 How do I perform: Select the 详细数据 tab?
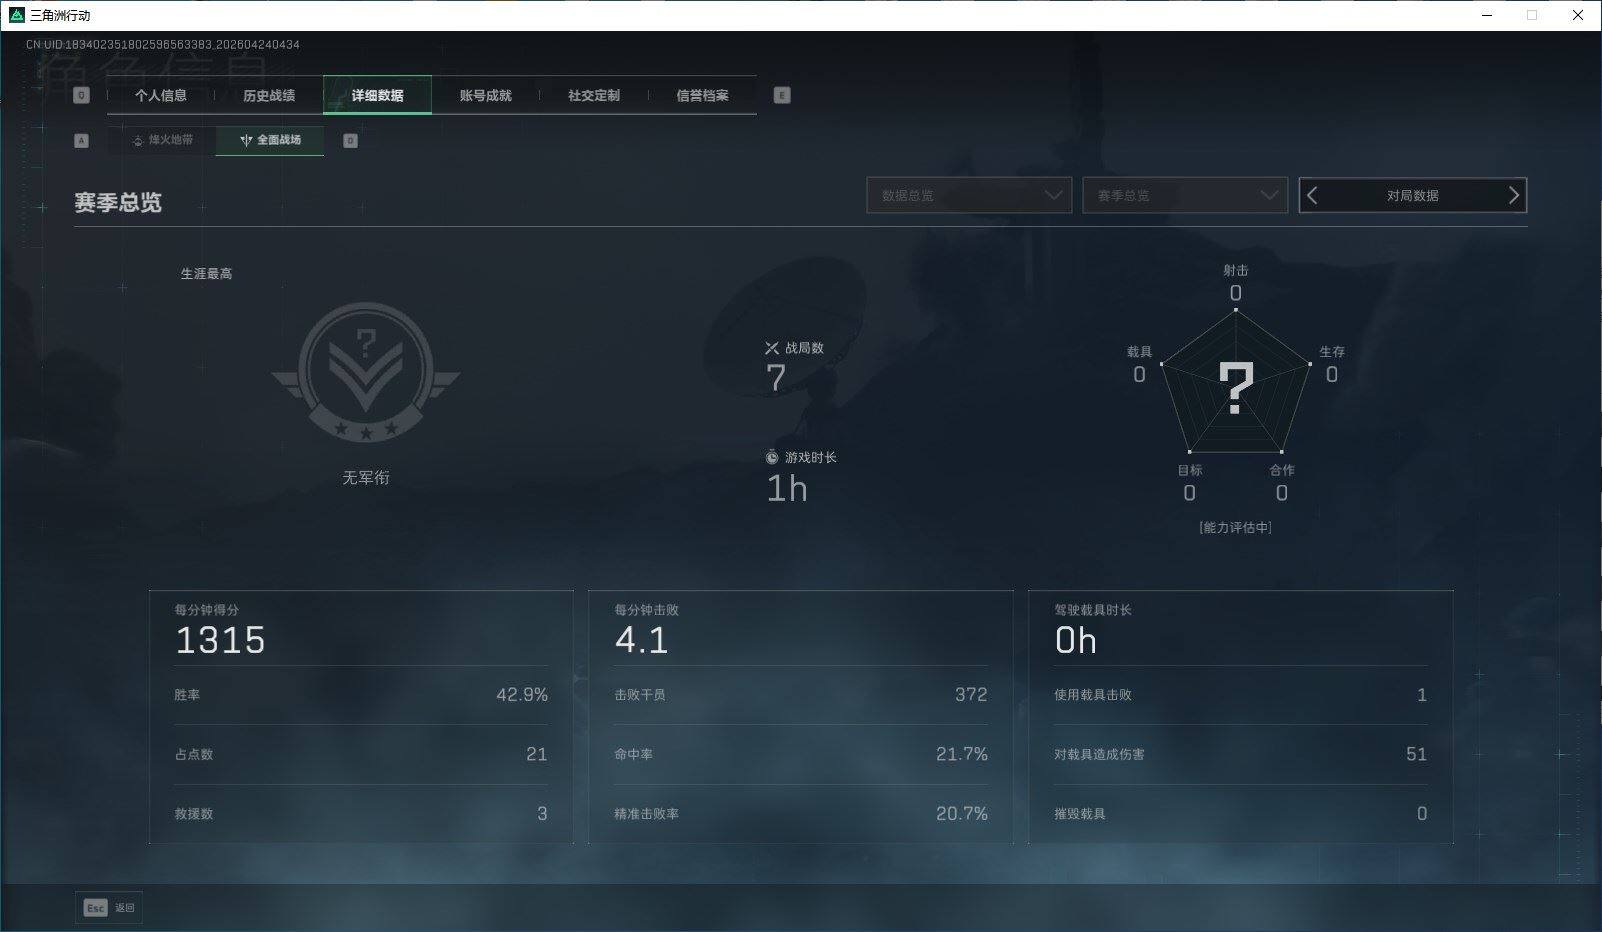(x=377, y=95)
